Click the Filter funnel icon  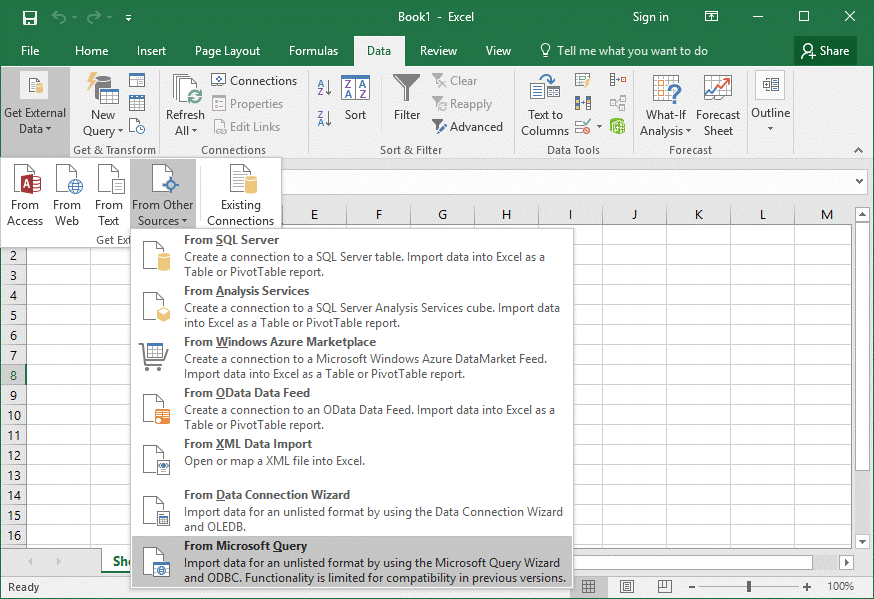click(407, 99)
